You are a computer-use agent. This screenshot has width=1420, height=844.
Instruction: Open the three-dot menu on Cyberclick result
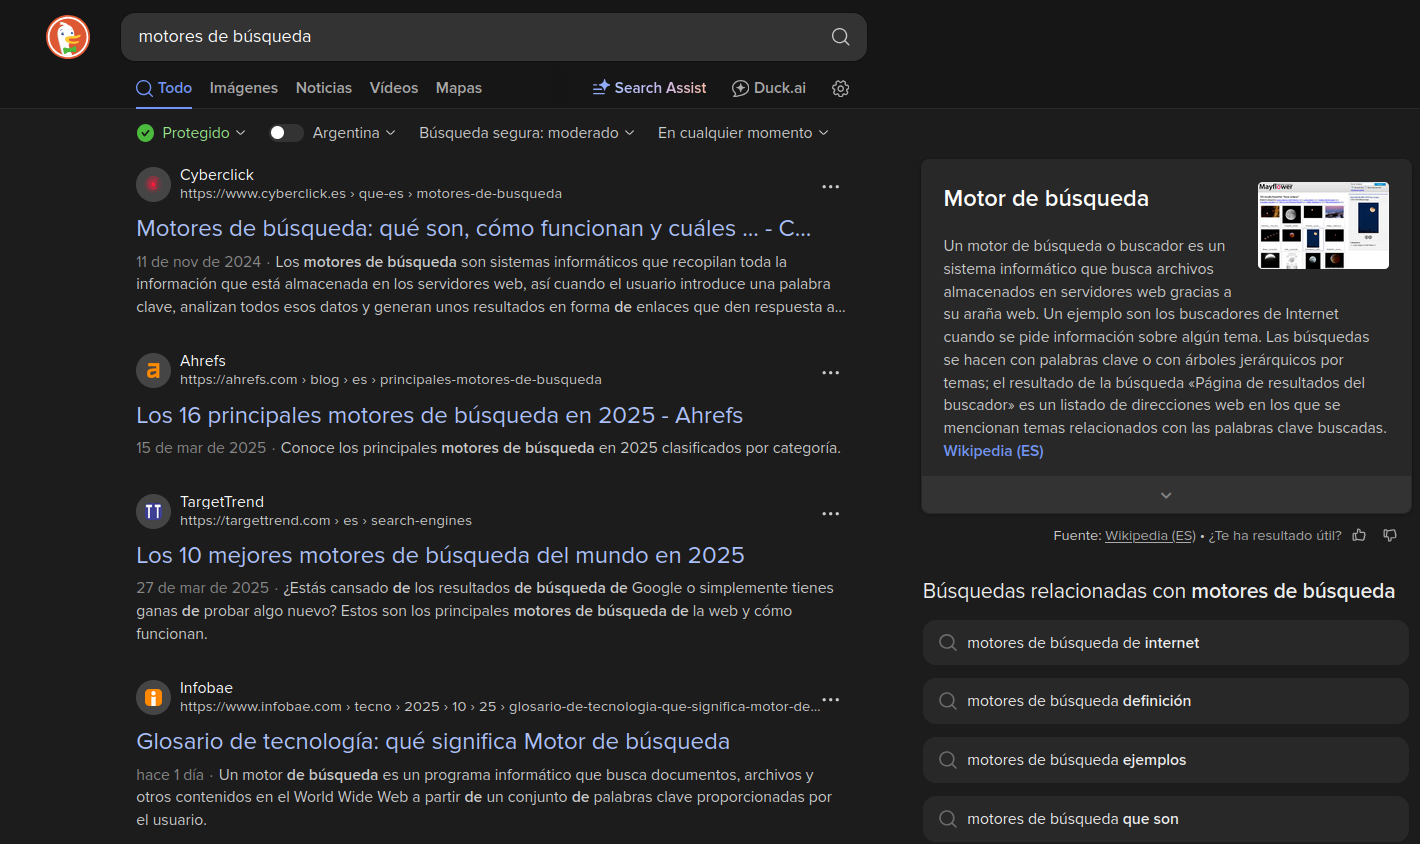830,186
